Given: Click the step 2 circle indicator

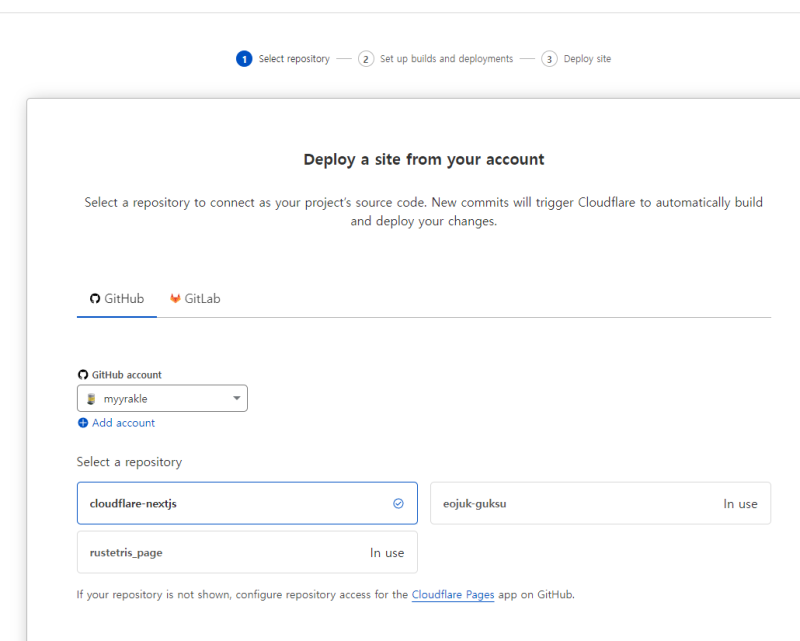Looking at the screenshot, I should pyautogui.click(x=366, y=59).
